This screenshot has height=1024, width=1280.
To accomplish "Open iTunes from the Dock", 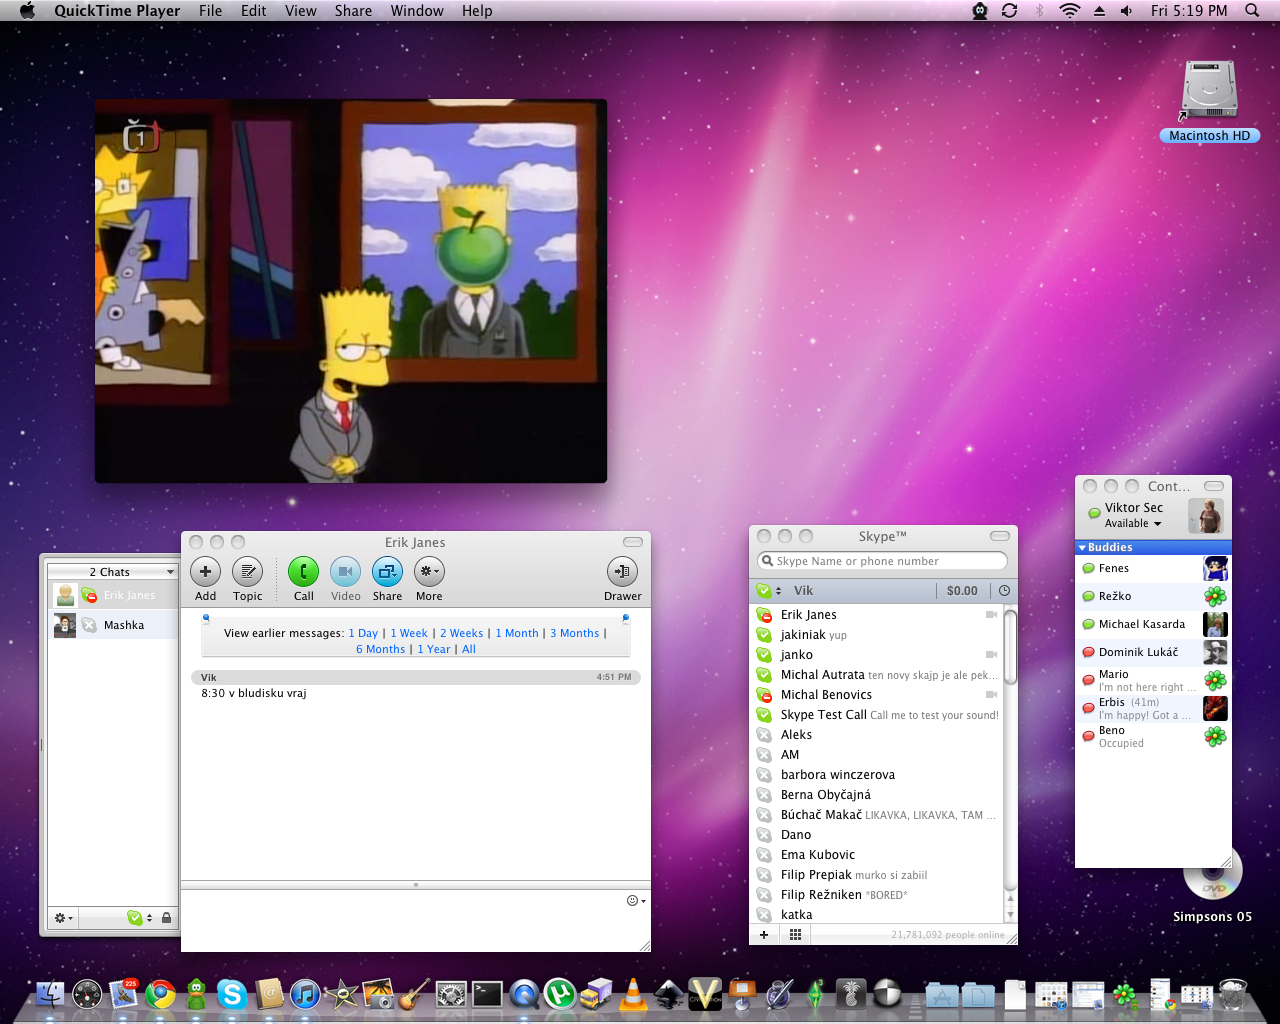I will pyautogui.click(x=305, y=994).
